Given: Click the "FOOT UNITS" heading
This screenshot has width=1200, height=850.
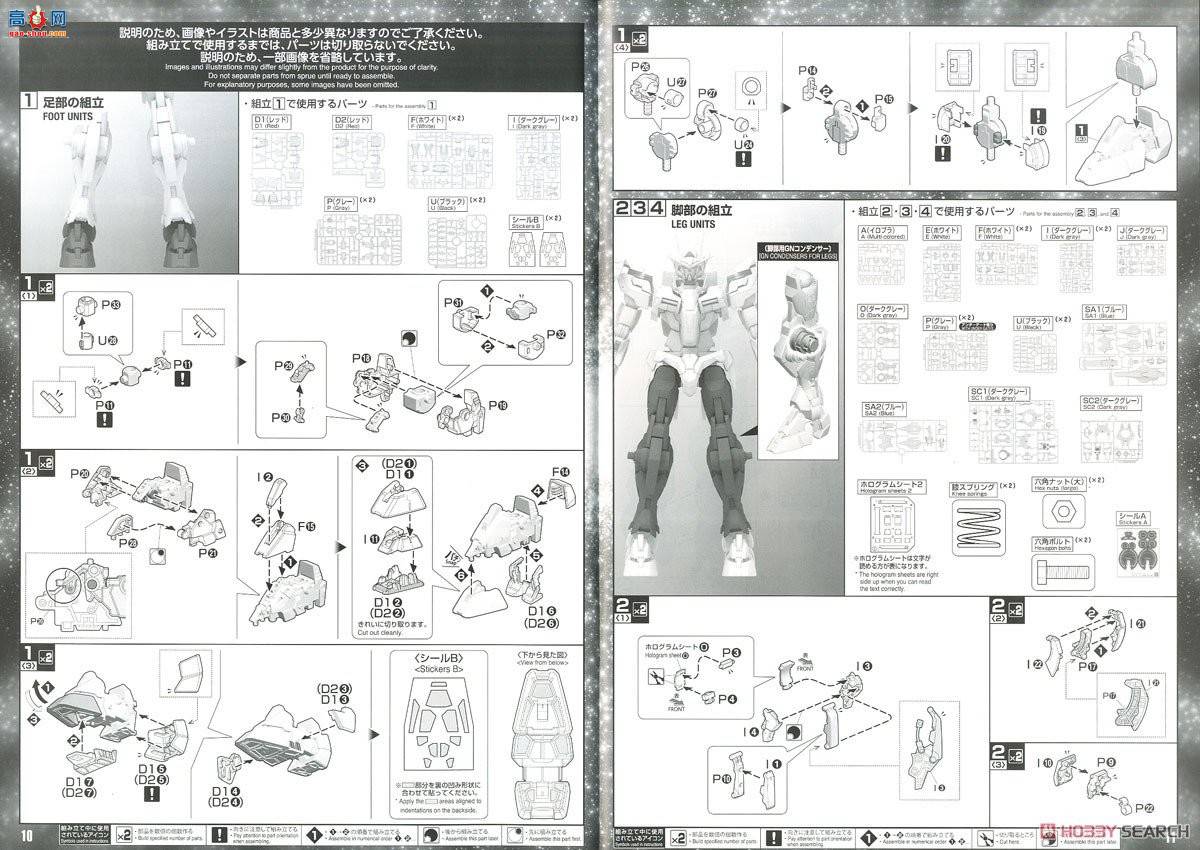Looking at the screenshot, I should (x=70, y=115).
